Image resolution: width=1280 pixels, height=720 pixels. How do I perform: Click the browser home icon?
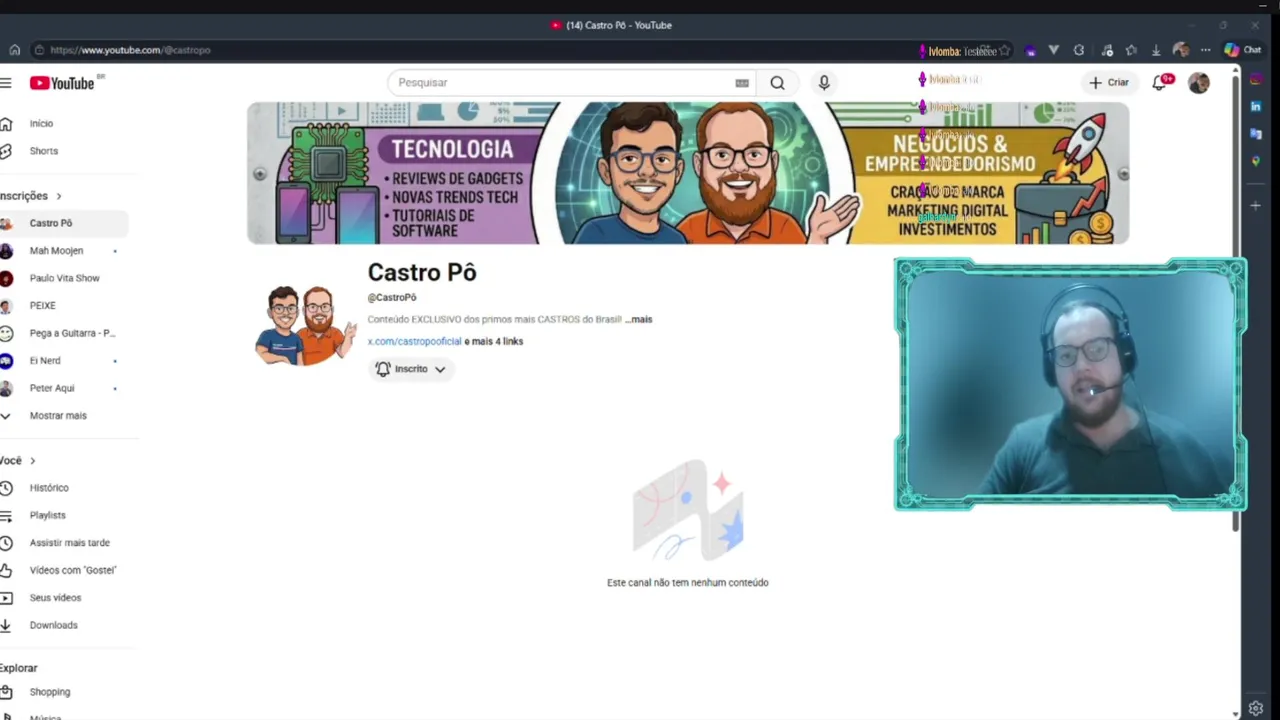14,50
